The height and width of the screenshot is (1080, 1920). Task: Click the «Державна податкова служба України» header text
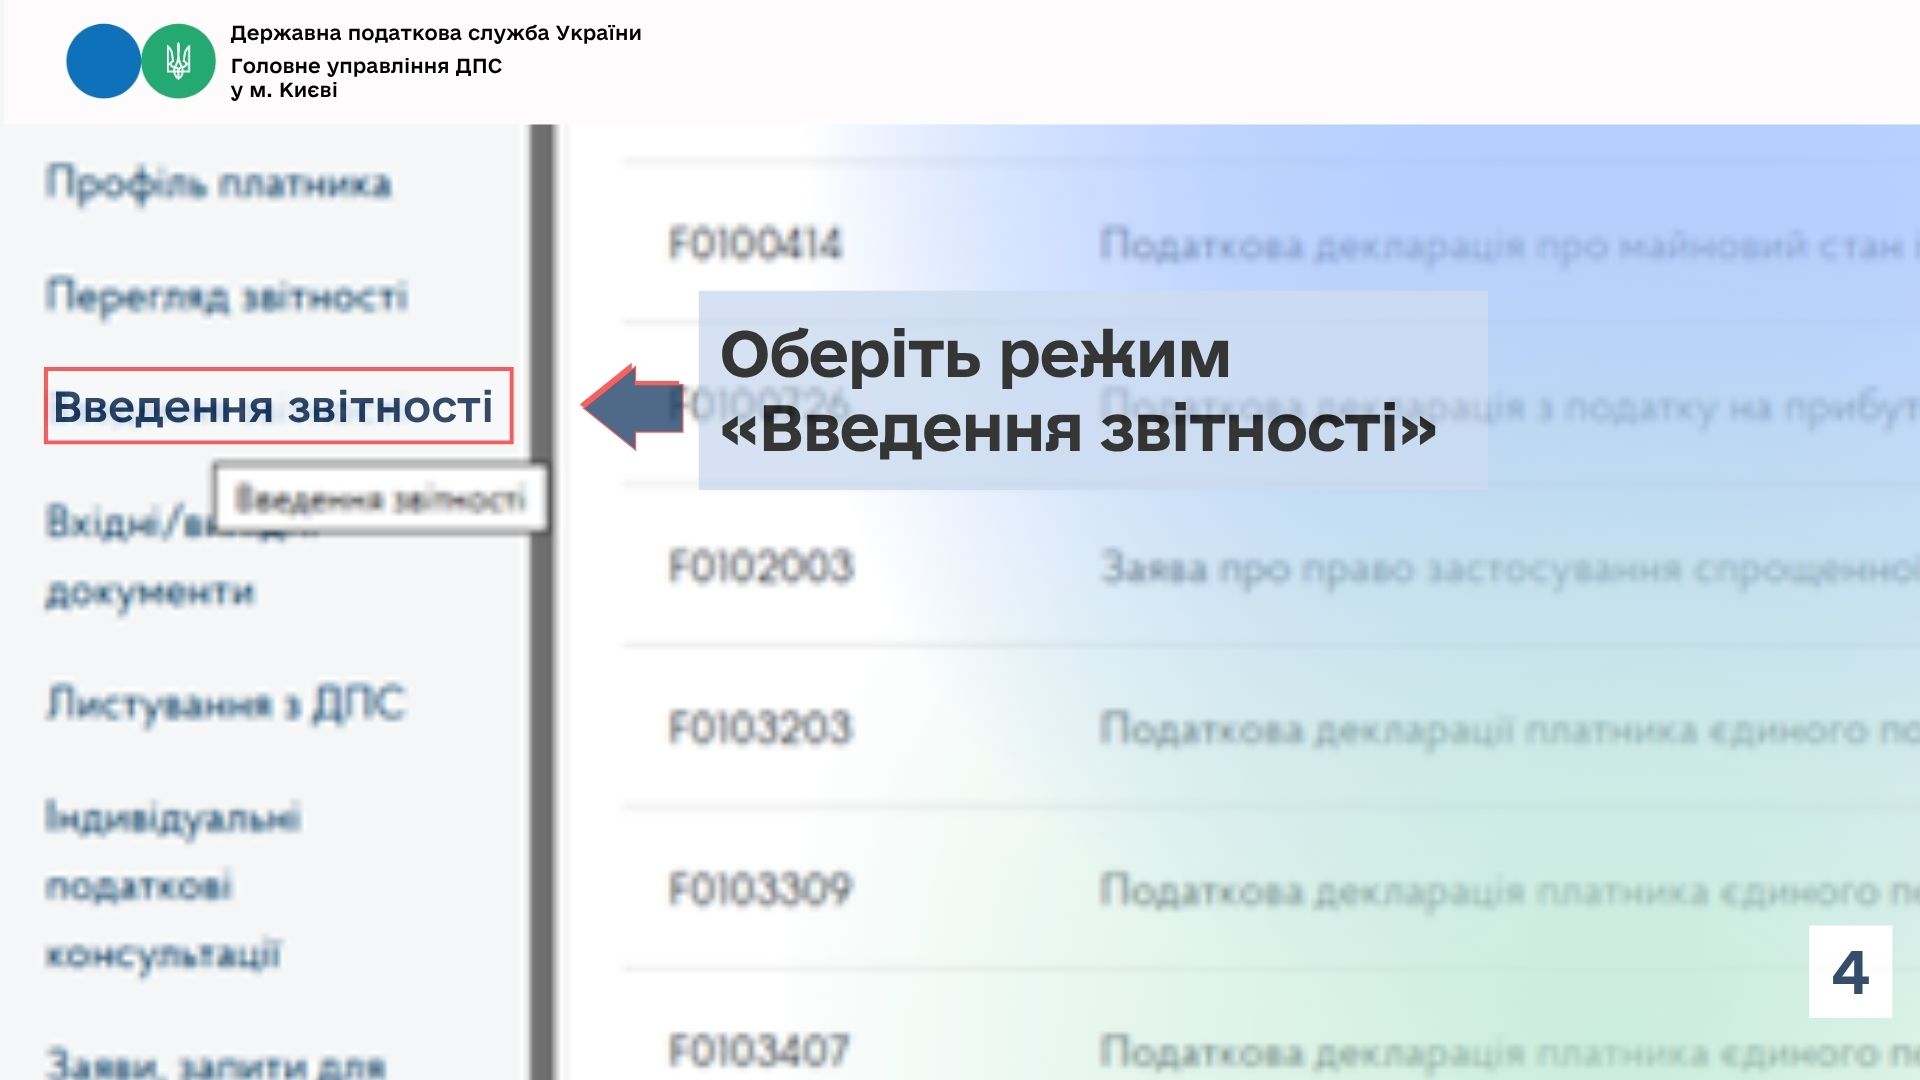pos(436,31)
